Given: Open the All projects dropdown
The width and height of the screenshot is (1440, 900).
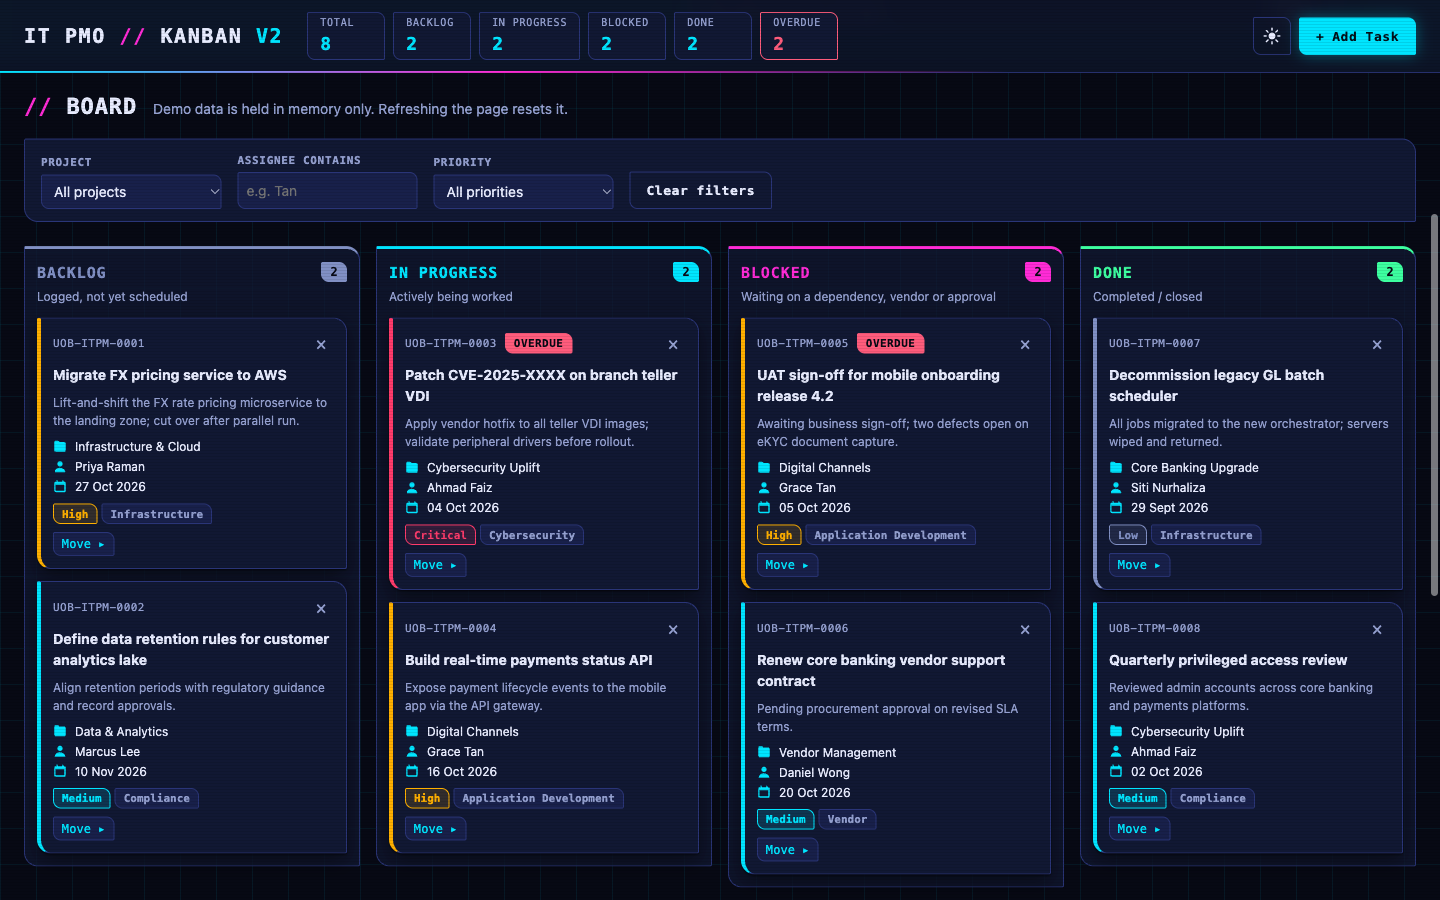Looking at the screenshot, I should click(131, 192).
